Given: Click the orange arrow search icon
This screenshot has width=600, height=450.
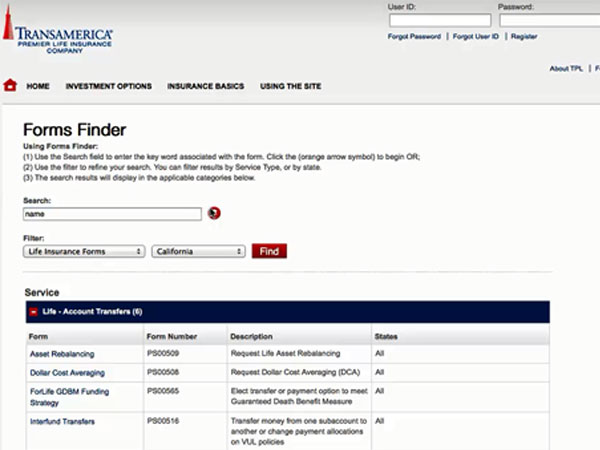Looking at the screenshot, I should [x=214, y=213].
